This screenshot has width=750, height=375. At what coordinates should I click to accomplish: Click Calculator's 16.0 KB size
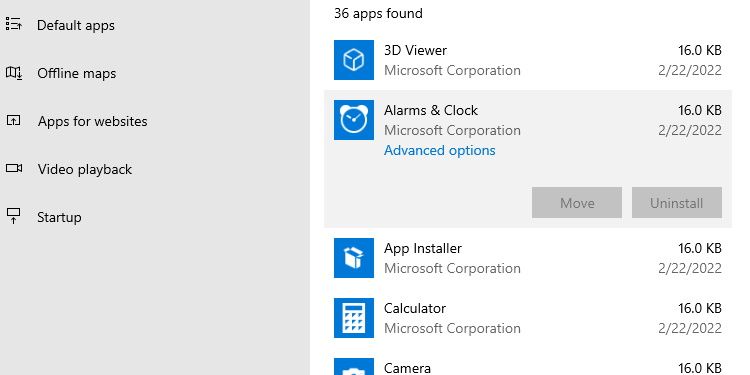tap(700, 309)
